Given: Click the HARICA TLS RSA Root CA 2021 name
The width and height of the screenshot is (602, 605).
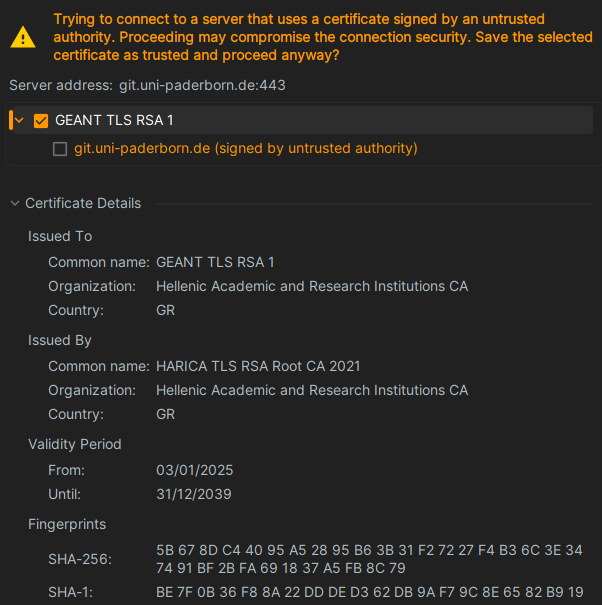Looking at the screenshot, I should [258, 366].
